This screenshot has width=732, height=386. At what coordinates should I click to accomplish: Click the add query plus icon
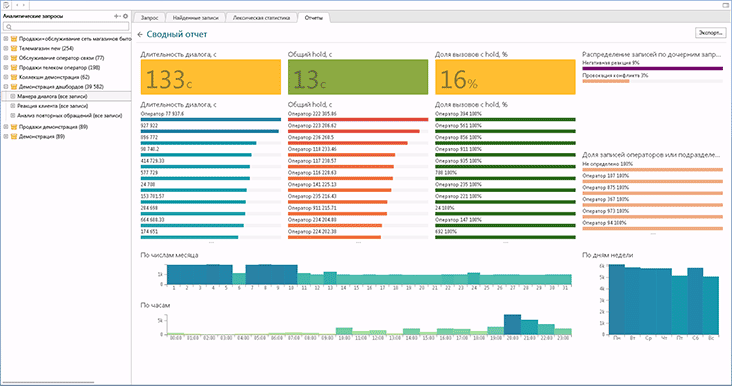pos(117,16)
